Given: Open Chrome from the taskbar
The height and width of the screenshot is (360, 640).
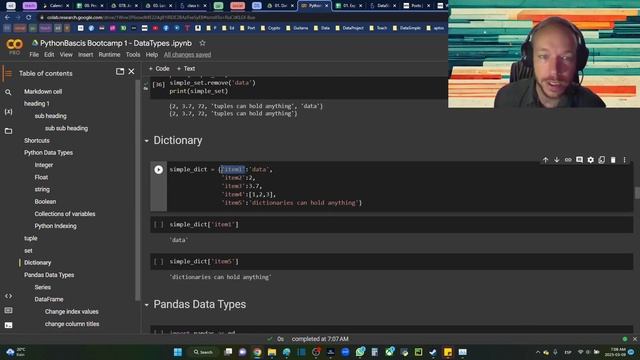Looking at the screenshot, I should tap(257, 352).
